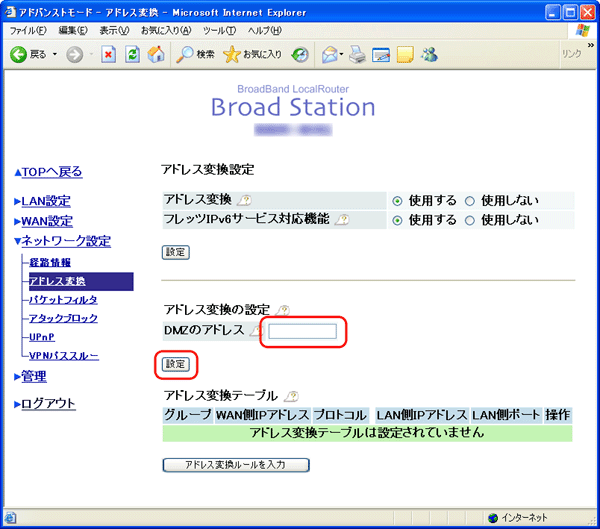Show help icon beside アドレス変換の設定
The height and width of the screenshot is (529, 600).
pyautogui.click(x=283, y=310)
